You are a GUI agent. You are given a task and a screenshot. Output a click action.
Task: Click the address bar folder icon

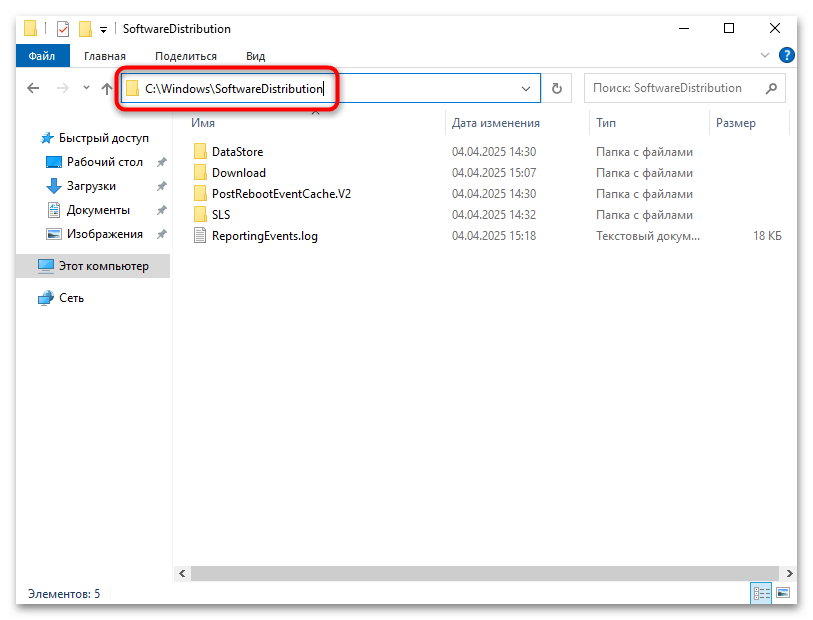pos(133,88)
